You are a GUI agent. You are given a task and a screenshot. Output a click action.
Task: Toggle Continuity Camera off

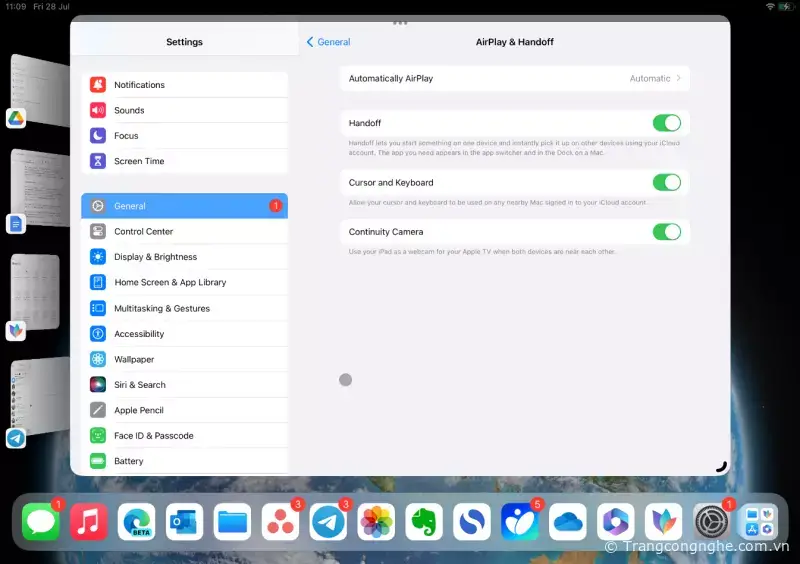pos(666,232)
